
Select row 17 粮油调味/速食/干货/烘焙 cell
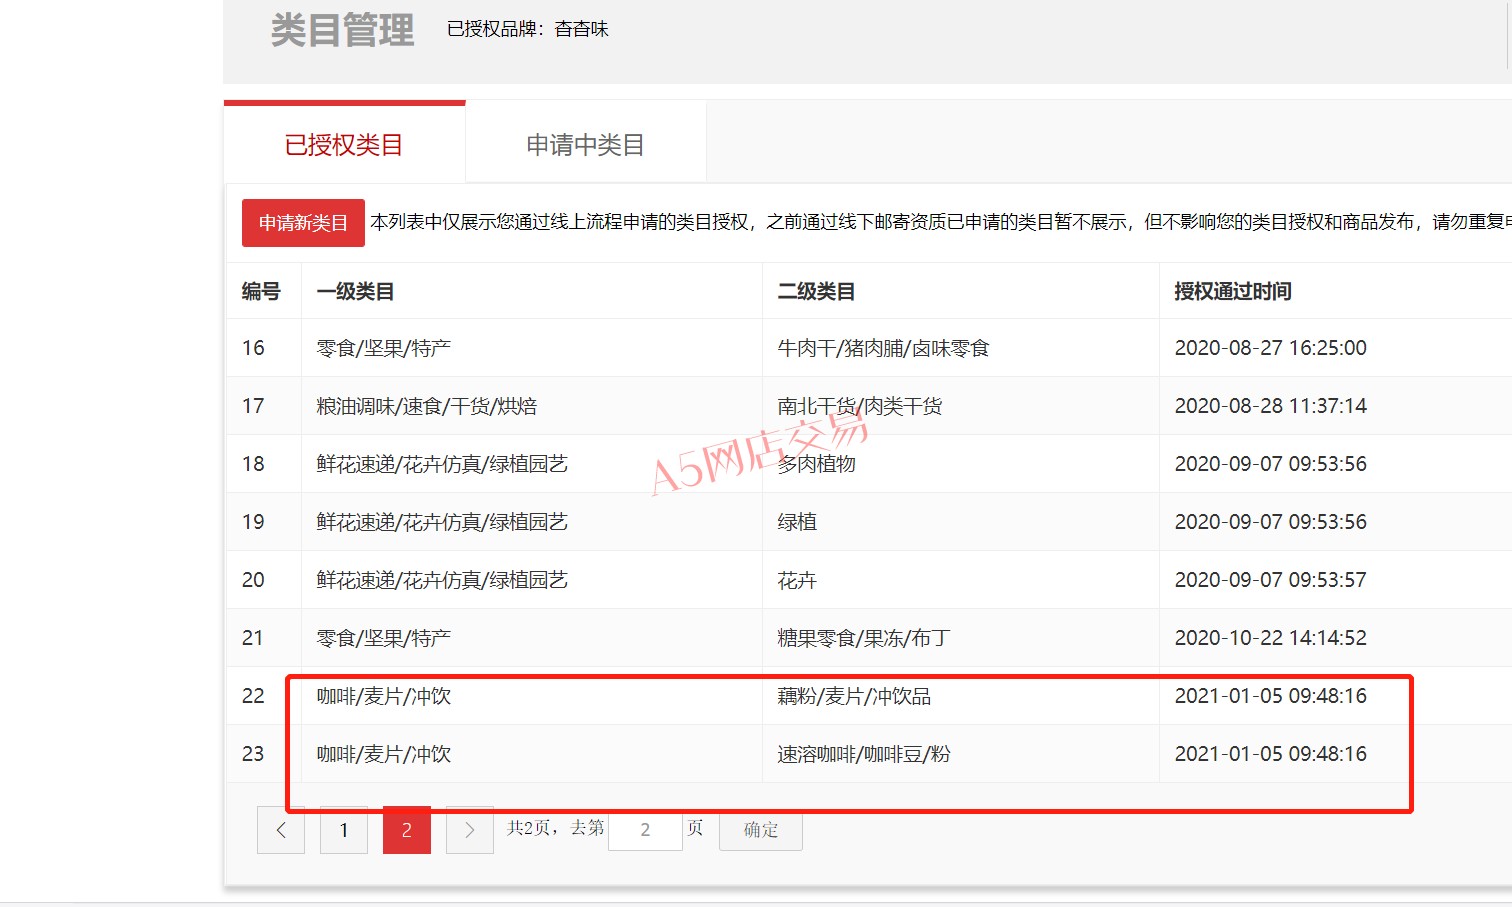point(427,406)
